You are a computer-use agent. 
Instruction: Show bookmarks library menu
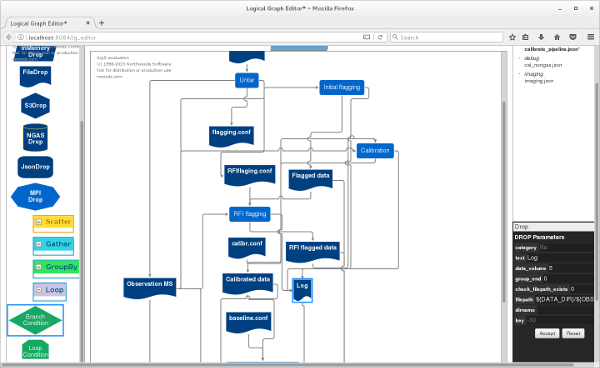pyautogui.click(x=525, y=37)
